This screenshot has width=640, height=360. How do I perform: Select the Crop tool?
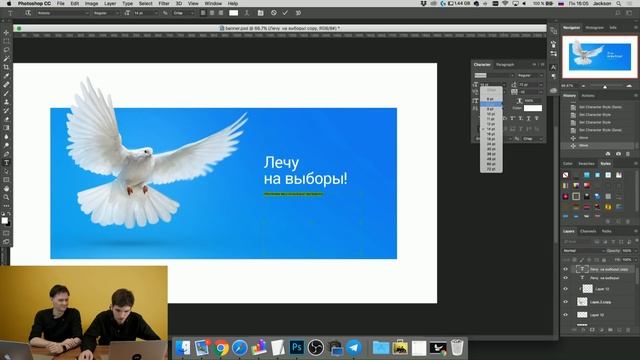(x=6, y=67)
